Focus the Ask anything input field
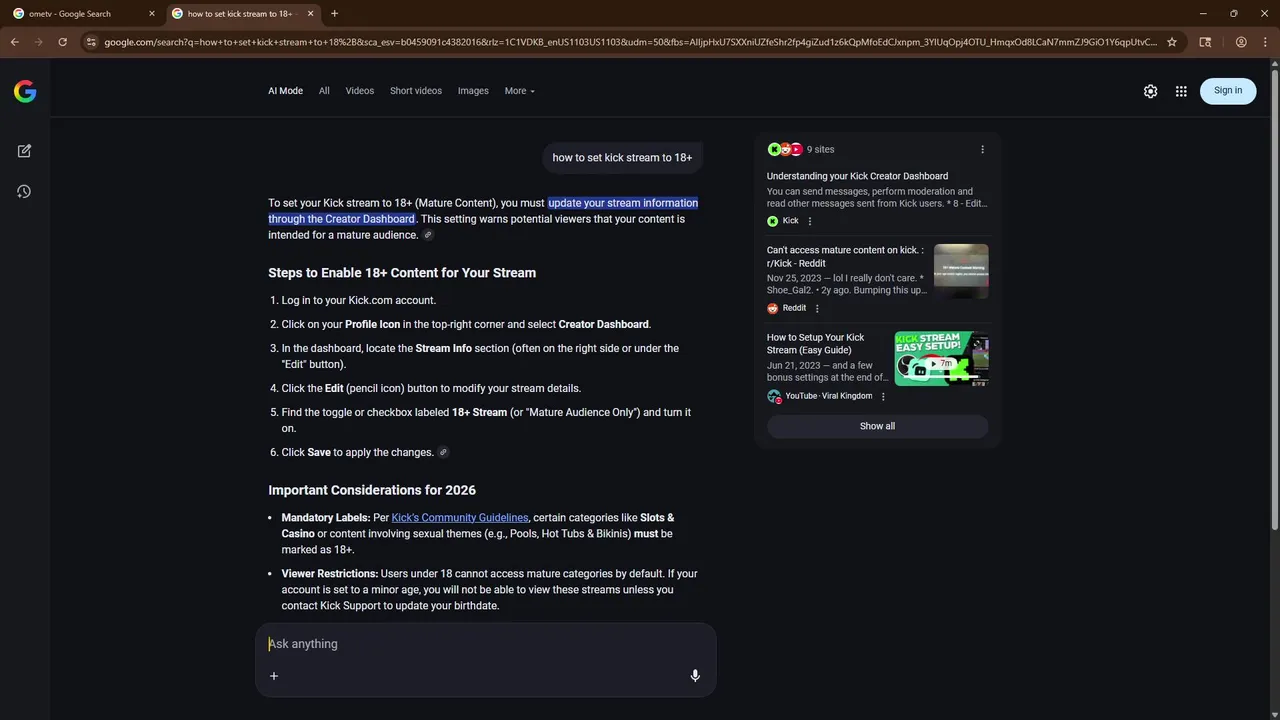Image resolution: width=1280 pixels, height=720 pixels. [x=486, y=644]
